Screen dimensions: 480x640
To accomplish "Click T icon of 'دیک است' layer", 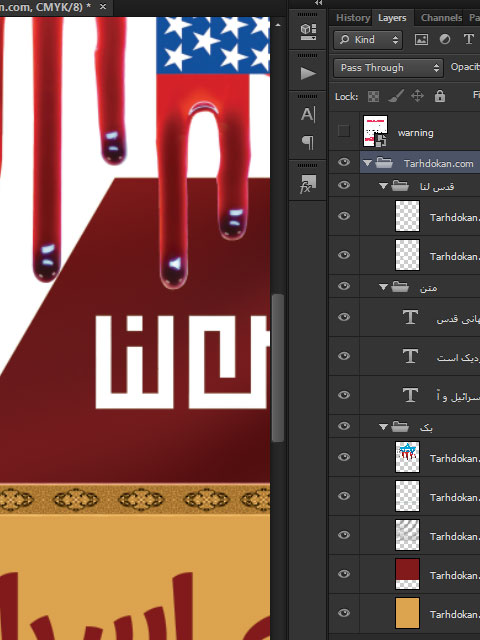I will point(410,356).
